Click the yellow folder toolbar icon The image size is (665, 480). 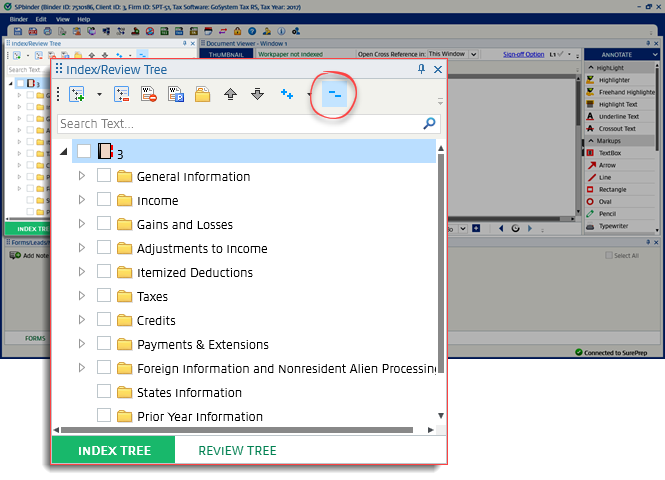click(202, 94)
